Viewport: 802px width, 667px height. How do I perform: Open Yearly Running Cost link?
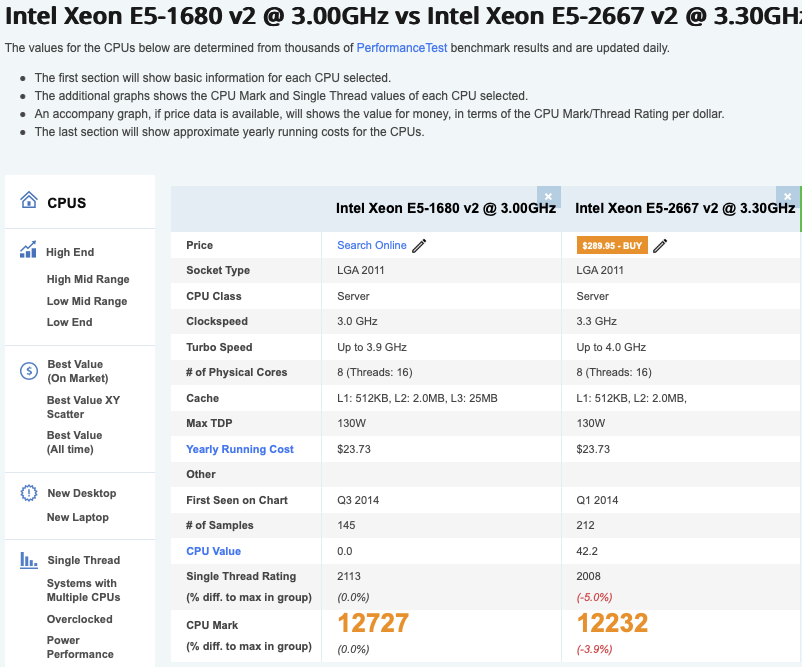[x=240, y=449]
